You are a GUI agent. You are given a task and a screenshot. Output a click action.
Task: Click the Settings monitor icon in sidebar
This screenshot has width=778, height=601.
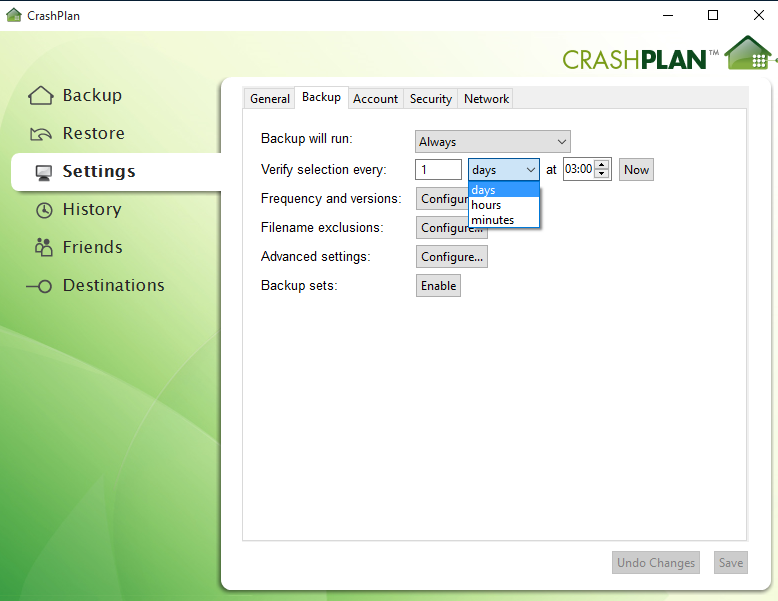(x=44, y=172)
